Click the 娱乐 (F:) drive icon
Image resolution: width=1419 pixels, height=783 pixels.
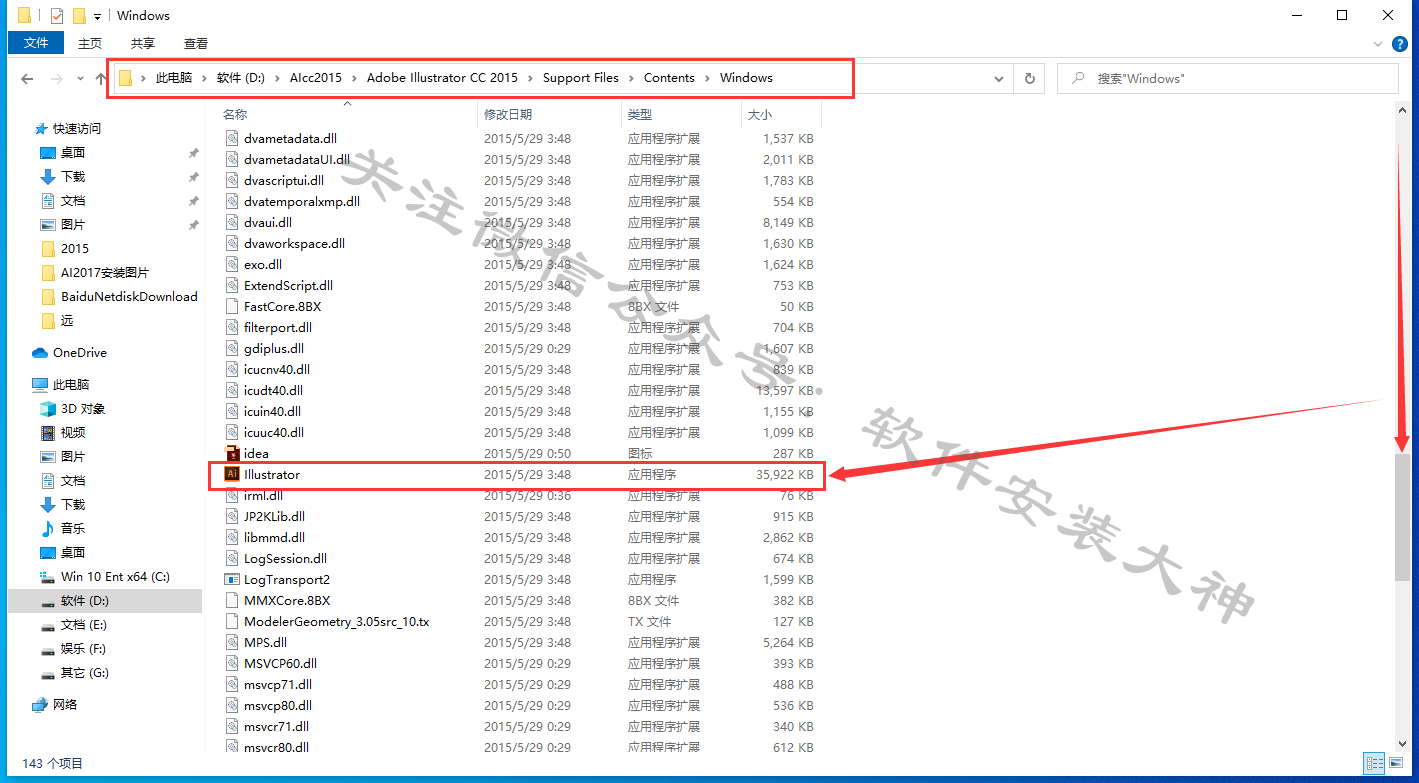[x=47, y=649]
